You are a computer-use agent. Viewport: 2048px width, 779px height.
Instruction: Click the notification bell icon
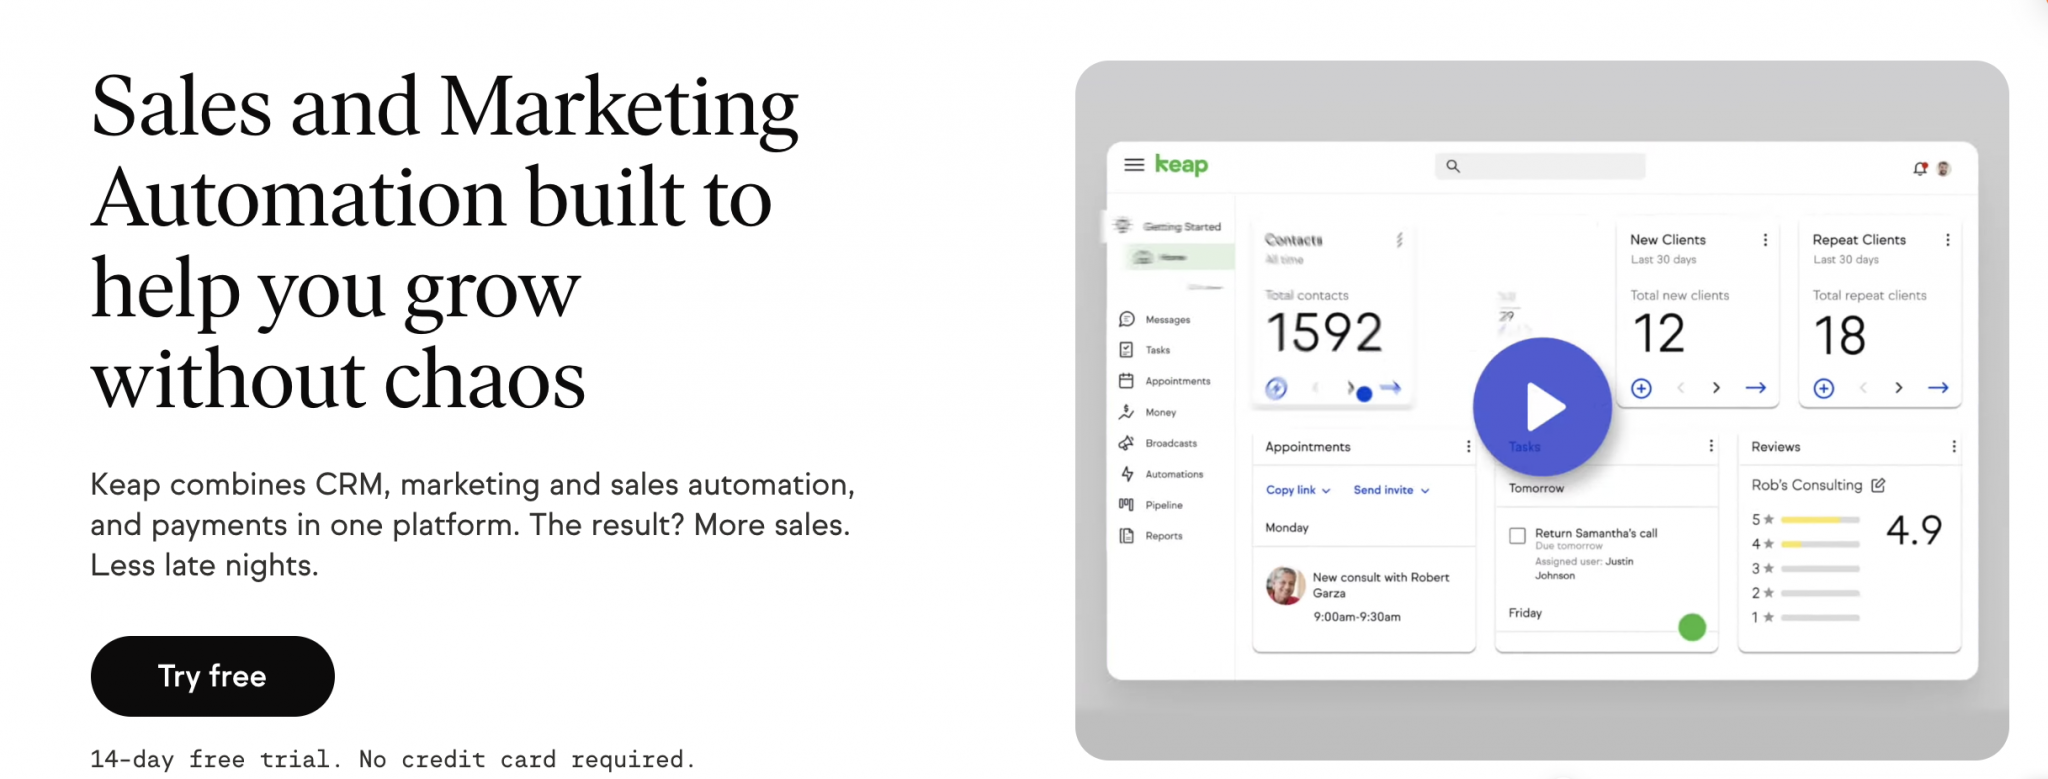point(1919,169)
